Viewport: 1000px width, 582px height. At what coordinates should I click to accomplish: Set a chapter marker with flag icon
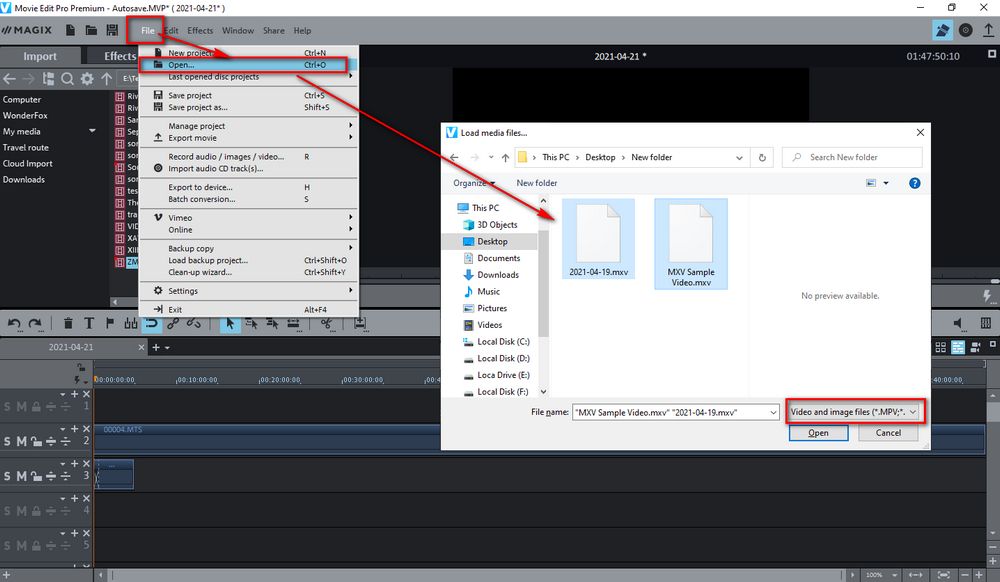[x=110, y=323]
